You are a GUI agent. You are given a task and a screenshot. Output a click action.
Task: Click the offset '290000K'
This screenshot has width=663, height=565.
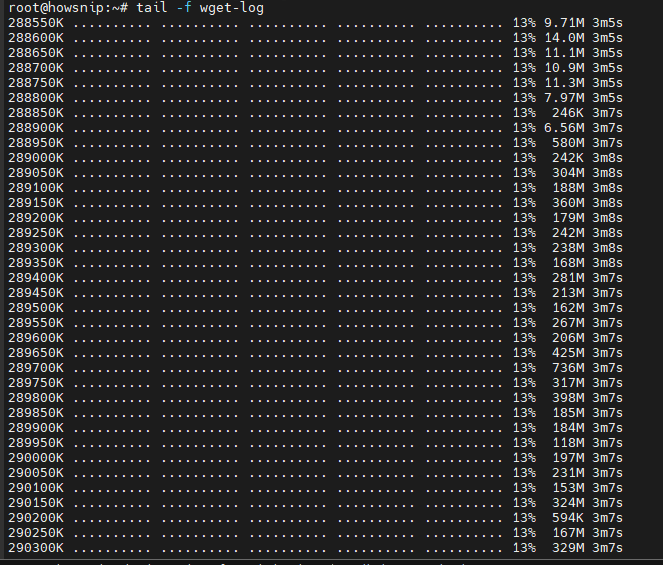click(x=36, y=458)
